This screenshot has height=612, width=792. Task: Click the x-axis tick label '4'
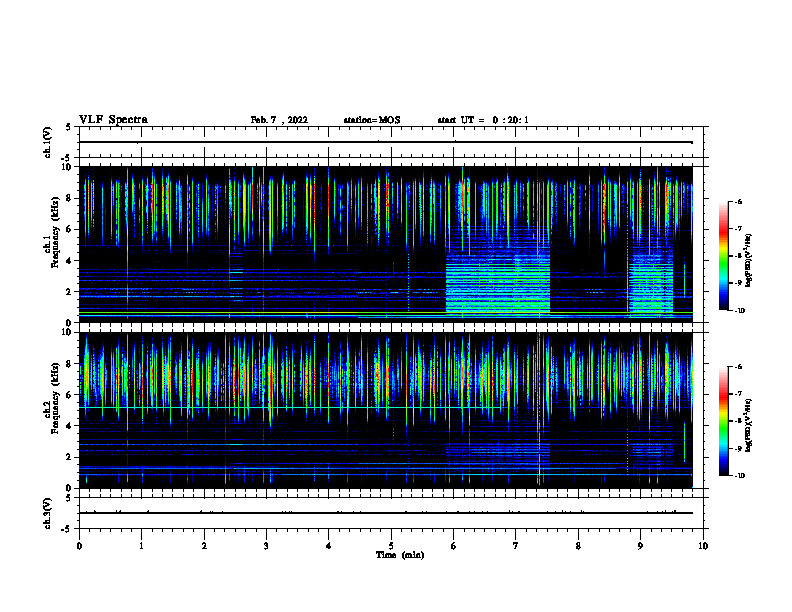[329, 546]
